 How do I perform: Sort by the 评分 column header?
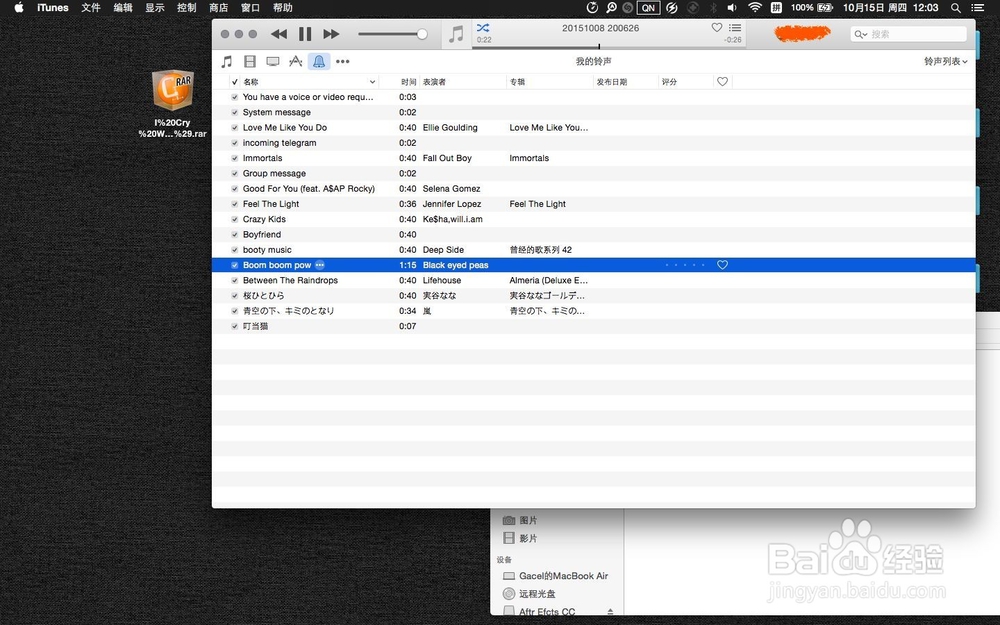click(x=686, y=82)
